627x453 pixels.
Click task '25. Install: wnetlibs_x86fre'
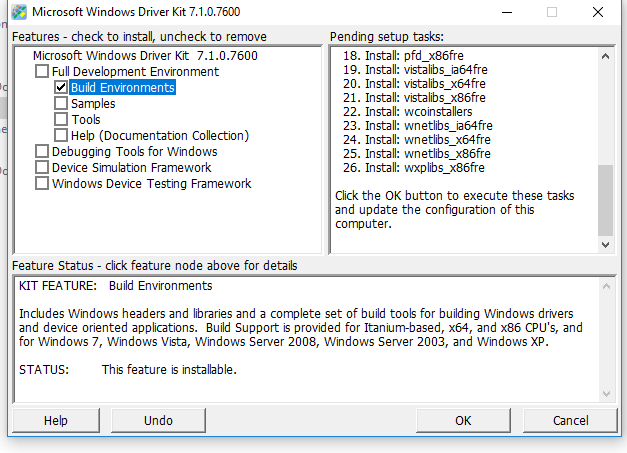(417, 154)
